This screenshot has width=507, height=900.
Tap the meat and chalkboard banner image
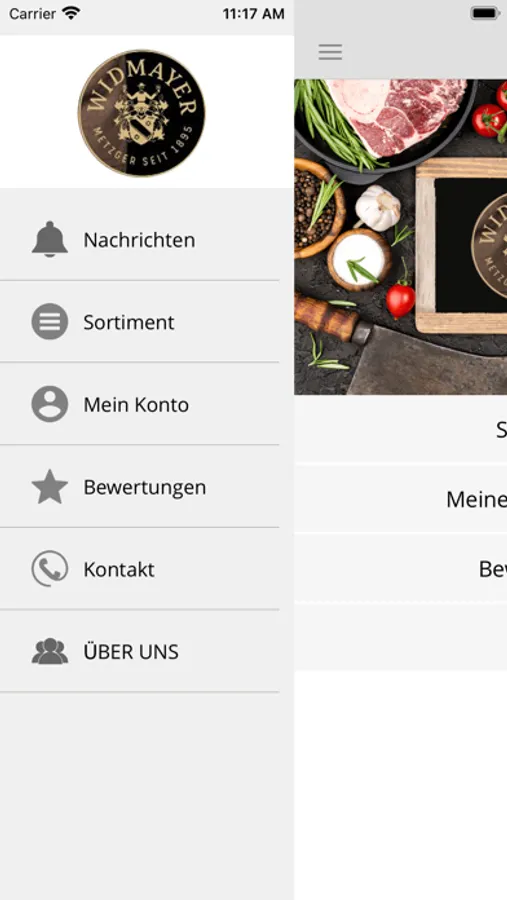click(x=401, y=236)
